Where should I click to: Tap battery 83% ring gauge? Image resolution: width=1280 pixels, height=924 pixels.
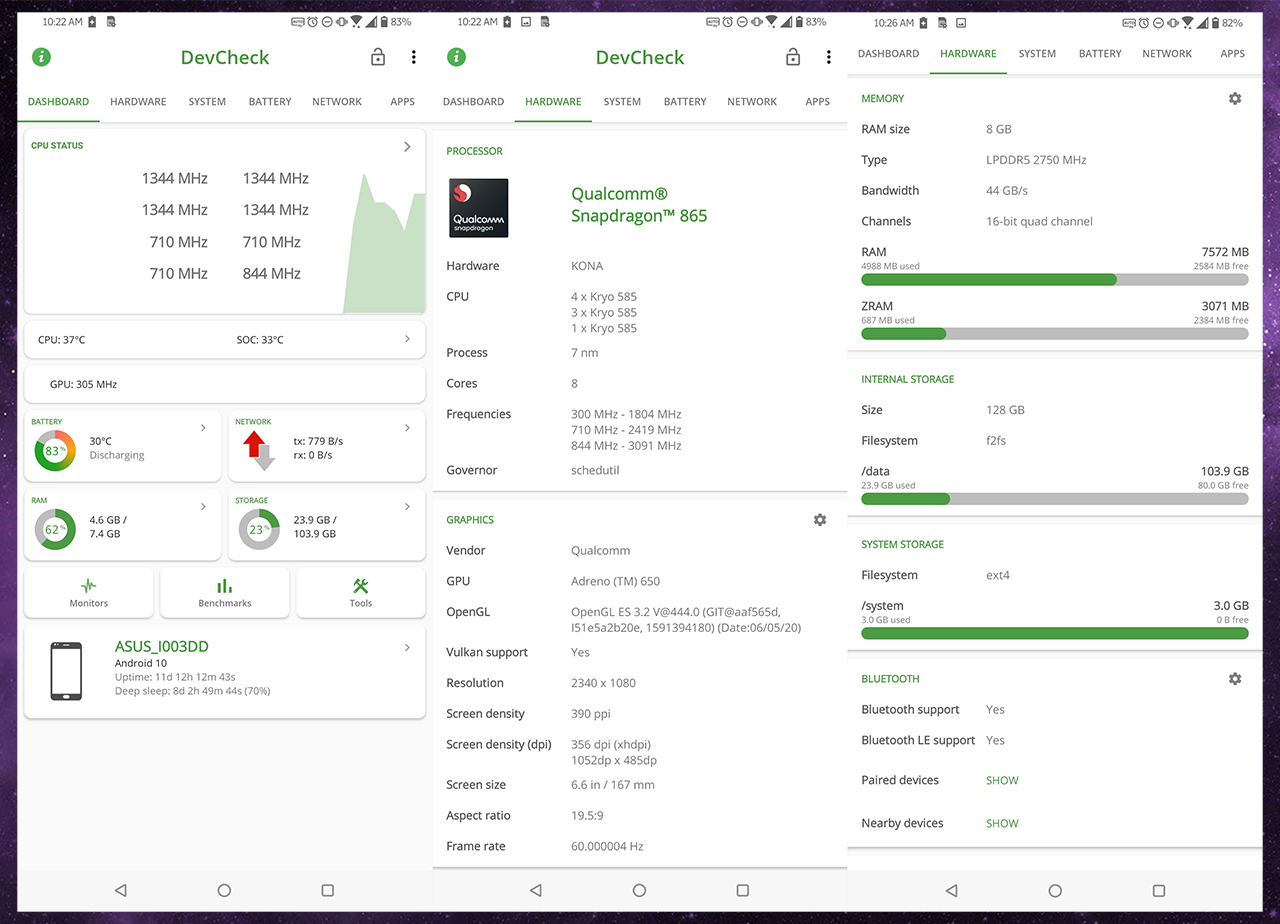click(55, 451)
